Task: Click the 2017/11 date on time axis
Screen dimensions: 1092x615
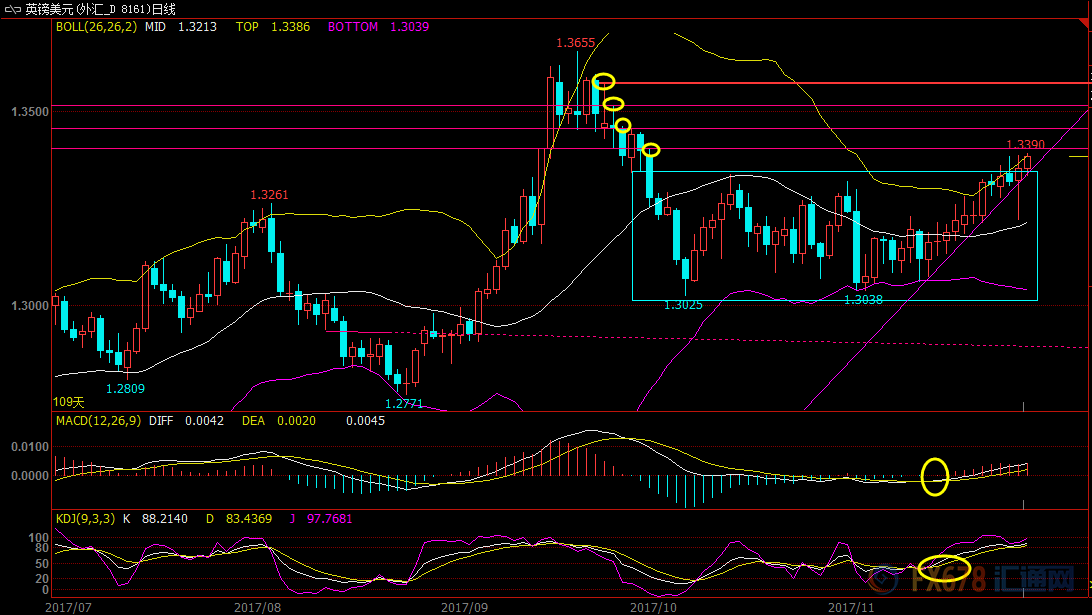Action: click(x=849, y=606)
